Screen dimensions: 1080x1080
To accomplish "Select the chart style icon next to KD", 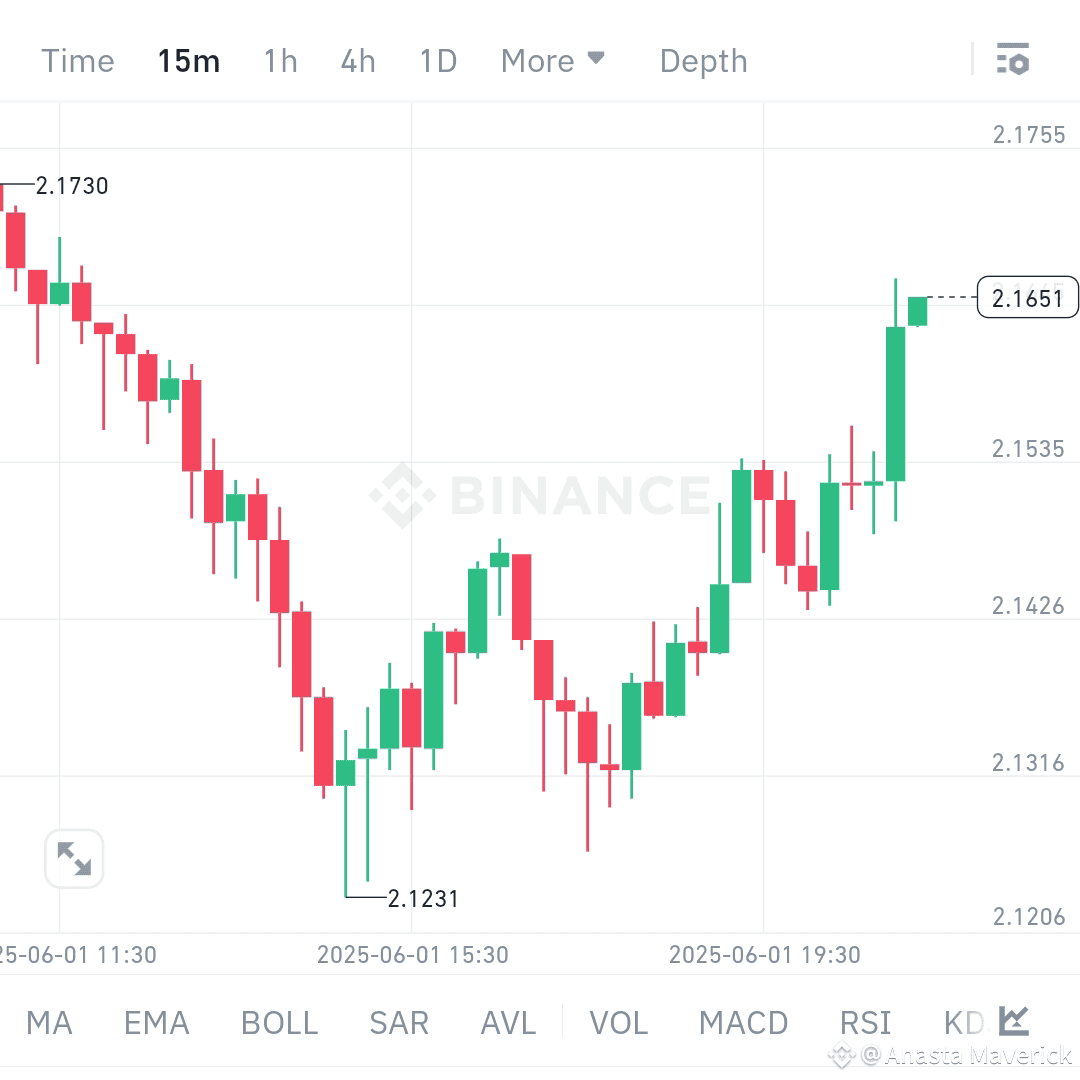I will pyautogui.click(x=1014, y=1021).
